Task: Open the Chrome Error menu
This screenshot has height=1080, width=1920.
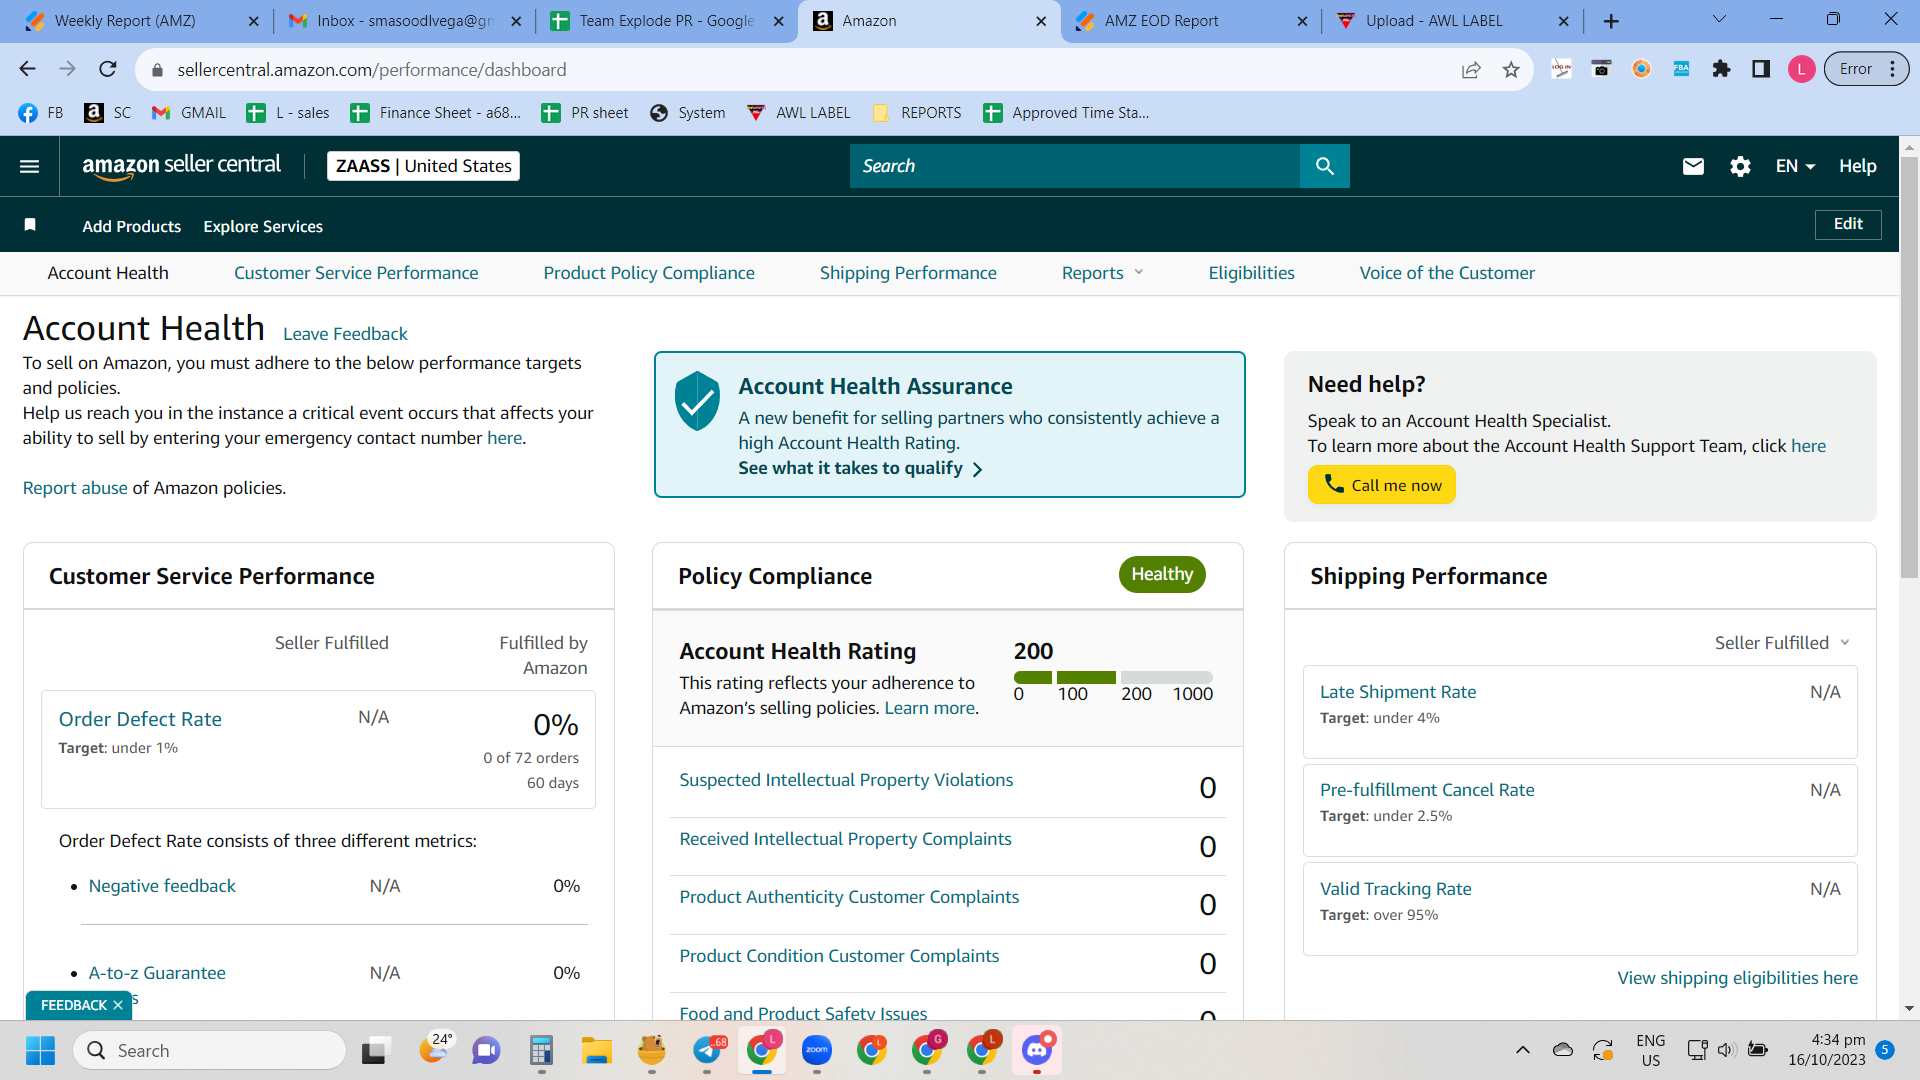Action: click(1866, 69)
